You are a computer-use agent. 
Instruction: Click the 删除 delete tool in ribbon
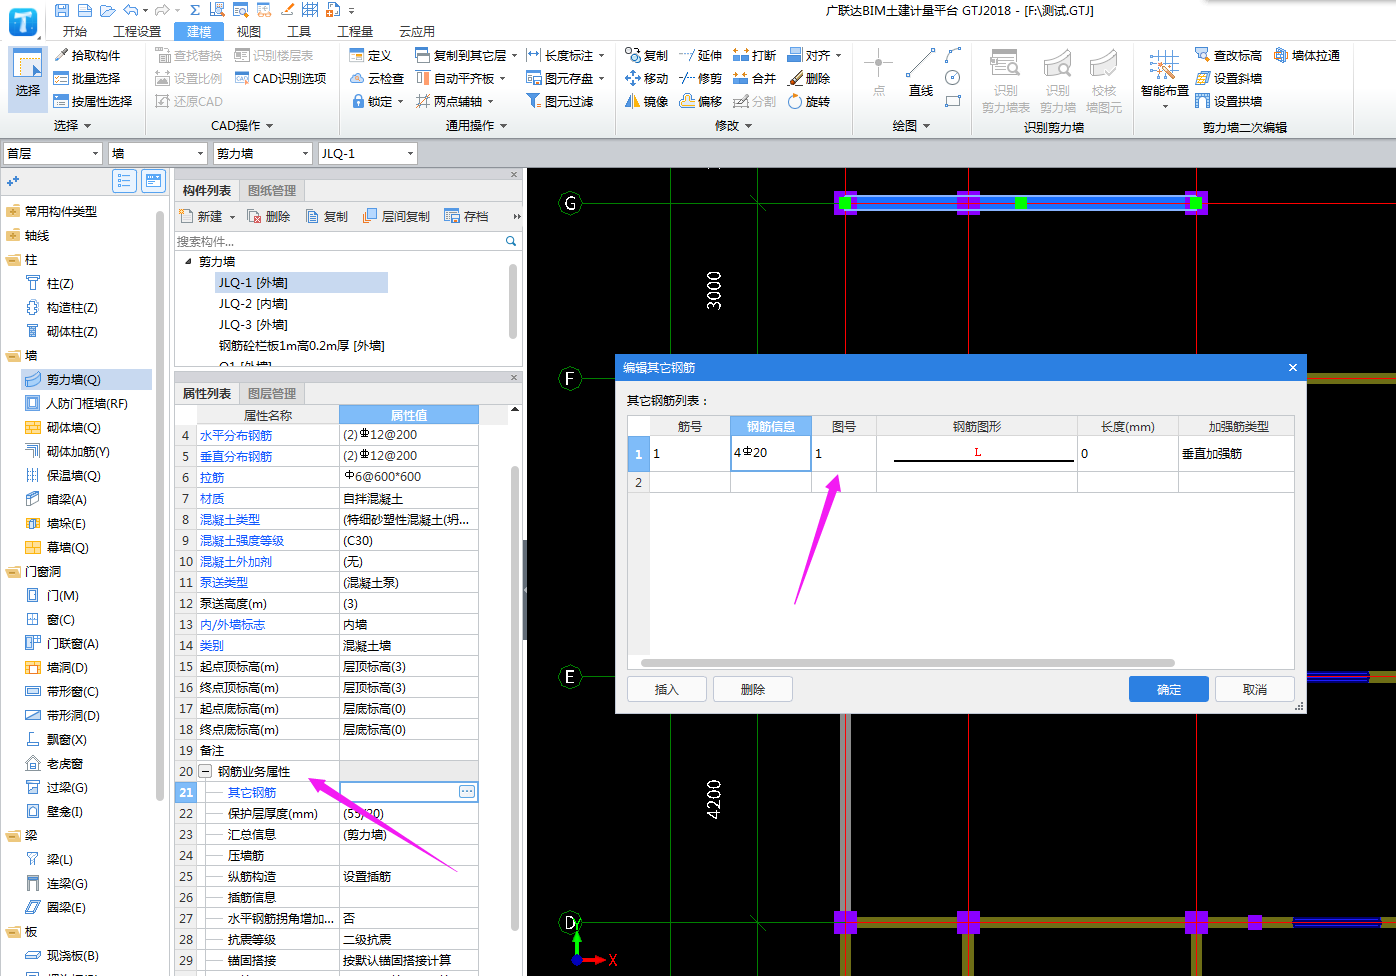point(808,78)
